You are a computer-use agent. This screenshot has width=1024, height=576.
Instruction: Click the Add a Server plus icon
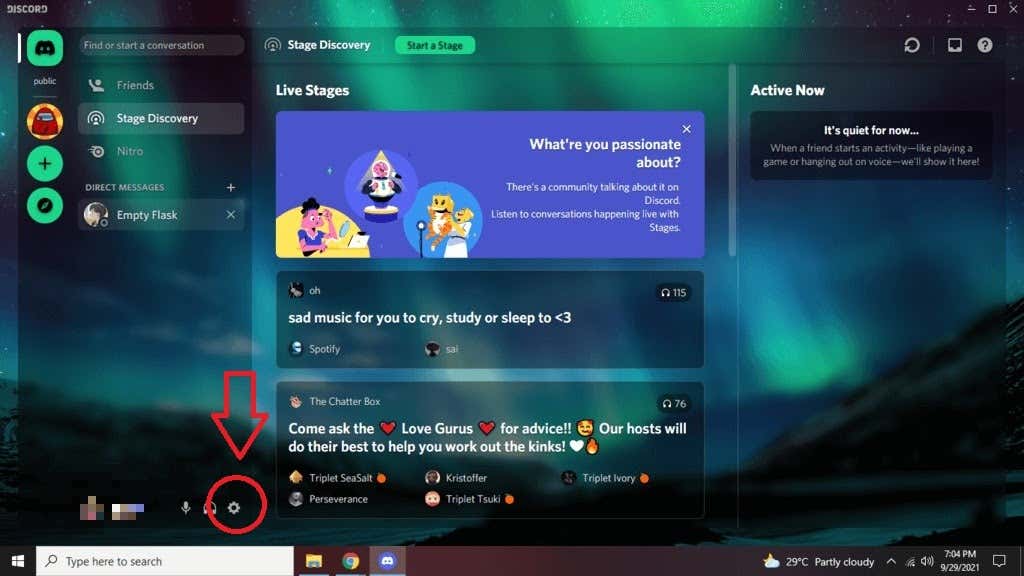[44, 162]
